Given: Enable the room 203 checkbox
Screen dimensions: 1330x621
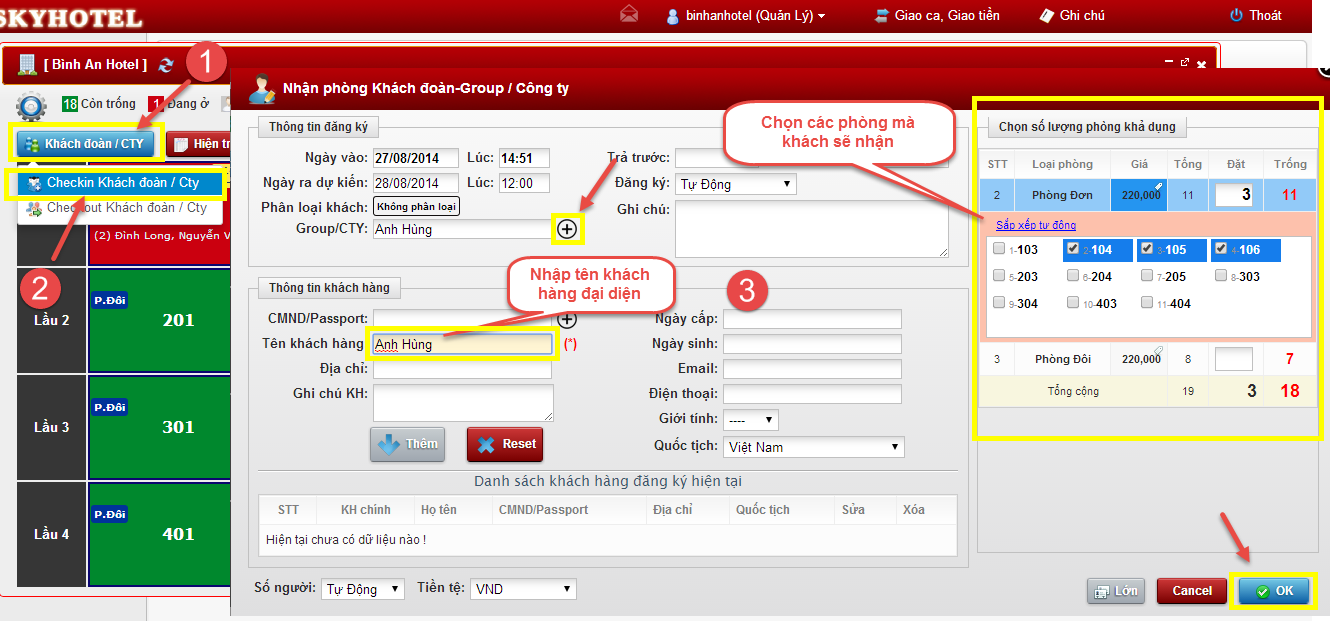Looking at the screenshot, I should point(1000,276).
